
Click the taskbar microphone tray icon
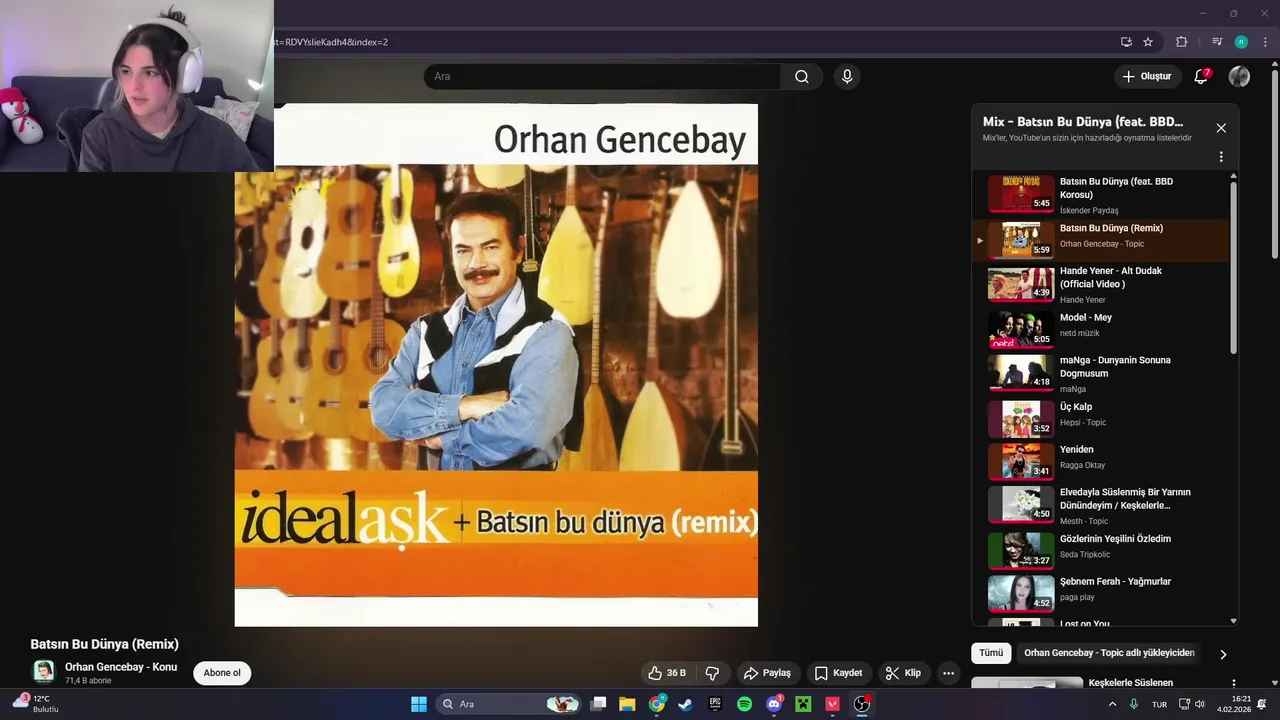1134,704
